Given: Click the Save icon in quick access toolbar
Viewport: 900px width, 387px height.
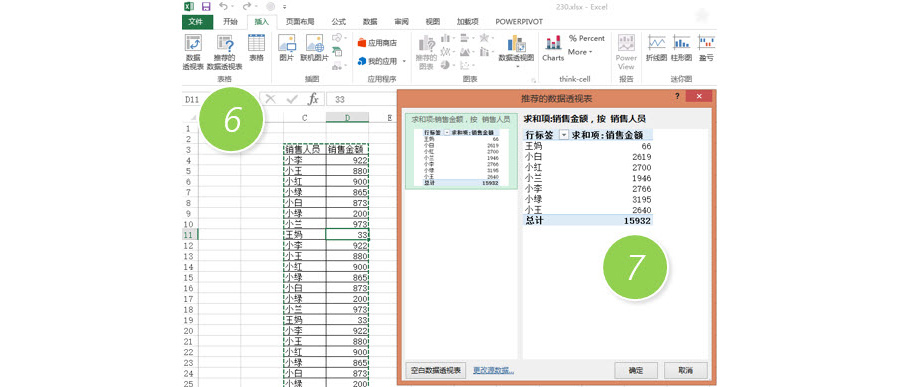Looking at the screenshot, I should click(206, 7).
